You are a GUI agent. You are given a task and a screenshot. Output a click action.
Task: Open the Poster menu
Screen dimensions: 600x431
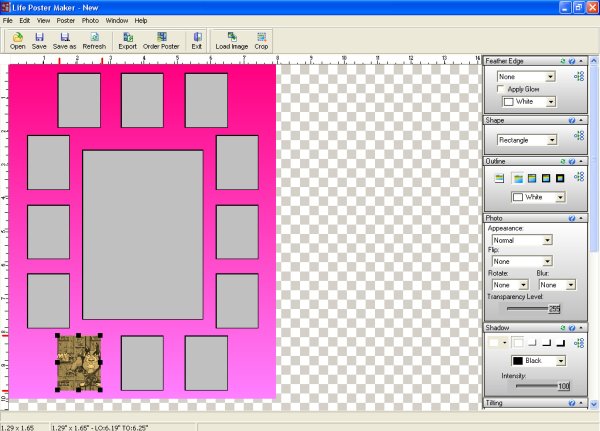(66, 20)
